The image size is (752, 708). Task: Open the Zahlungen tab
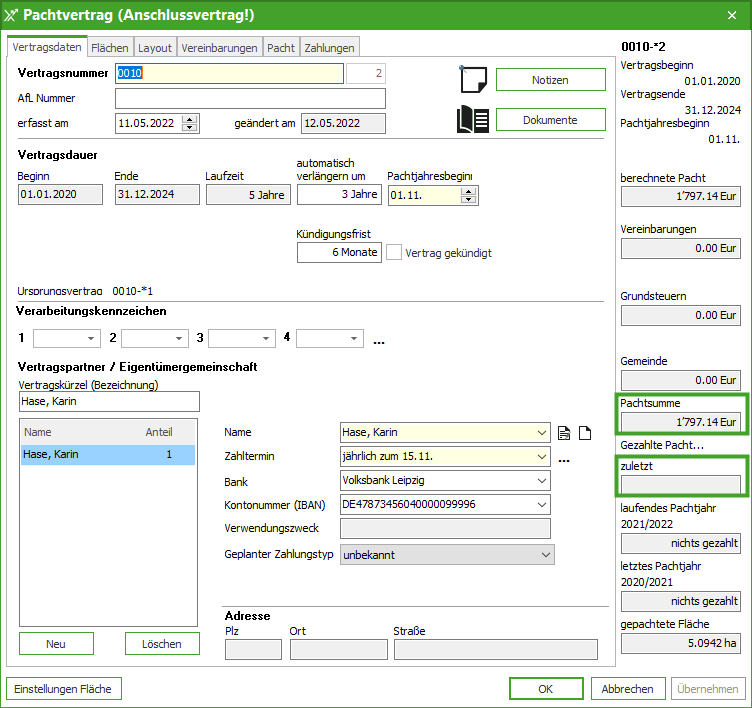(328, 47)
